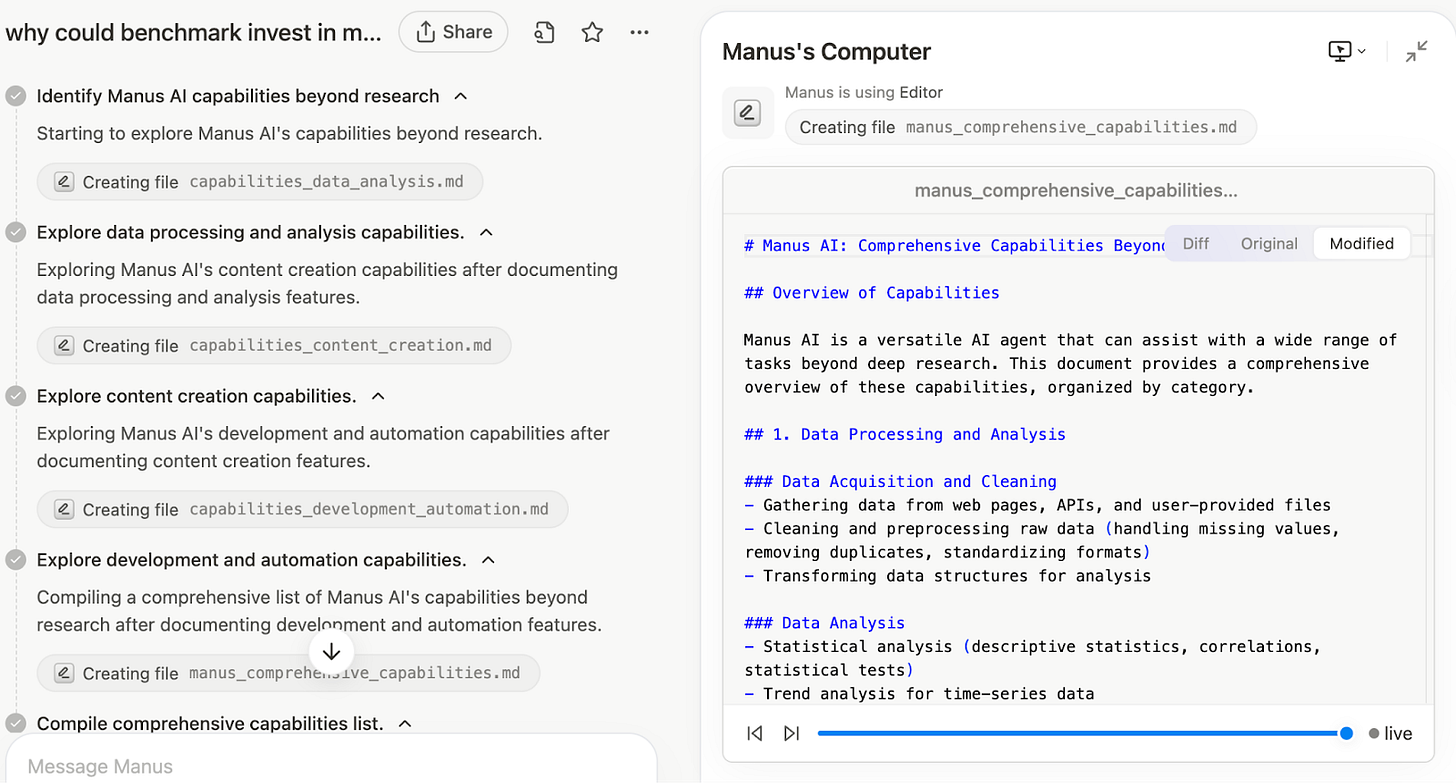
Task: Open 'Creating file capabilities_data_analysis.md' chip
Action: pos(260,182)
